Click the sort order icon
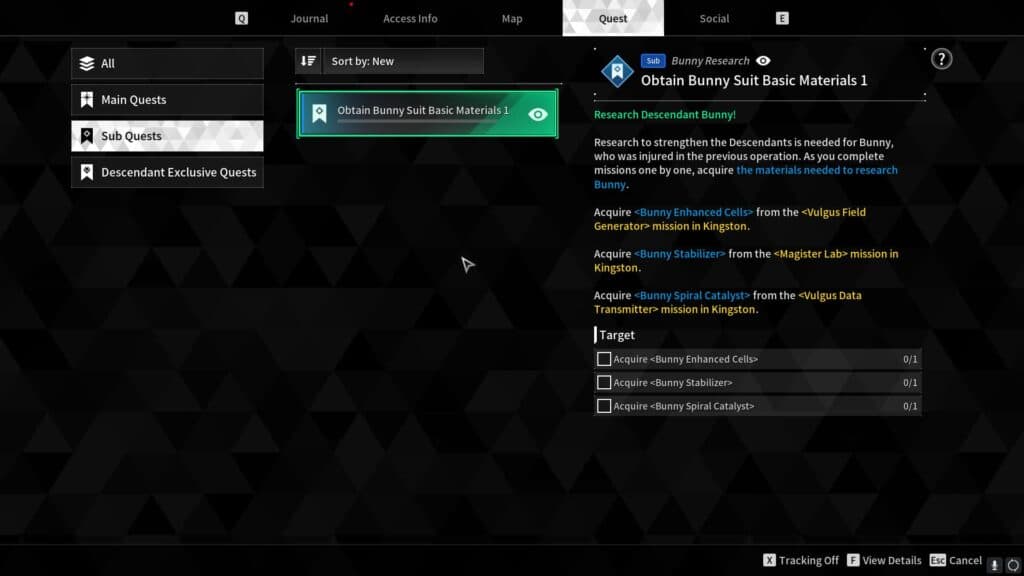The image size is (1024, 576). 308,61
